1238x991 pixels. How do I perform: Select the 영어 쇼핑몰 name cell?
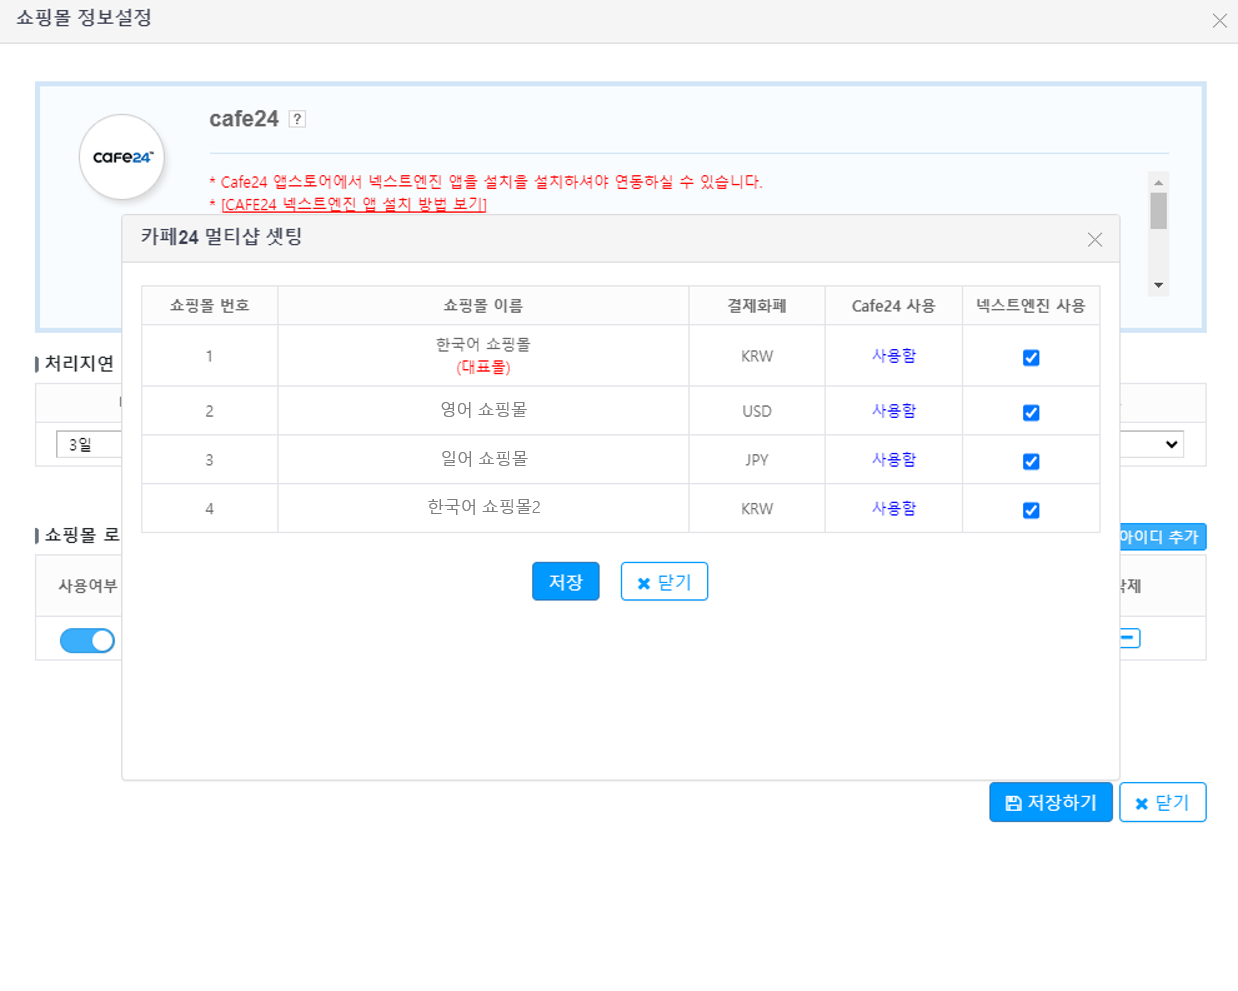point(483,411)
